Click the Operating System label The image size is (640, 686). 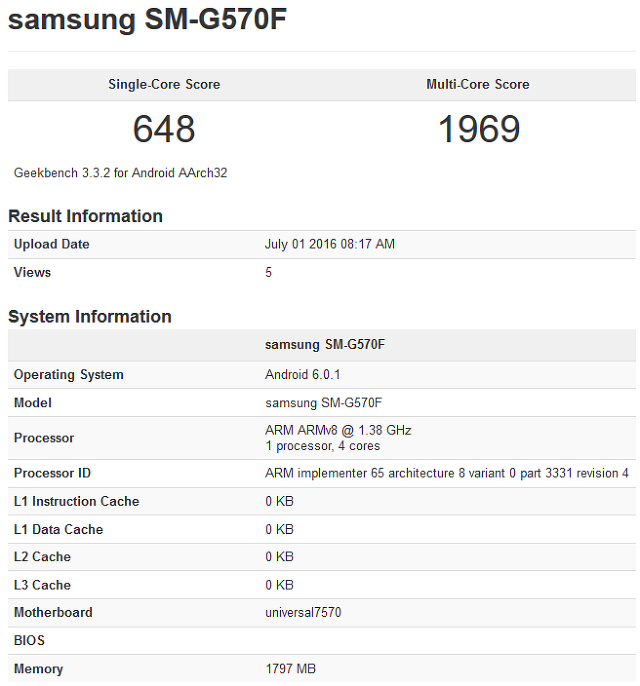tap(69, 374)
